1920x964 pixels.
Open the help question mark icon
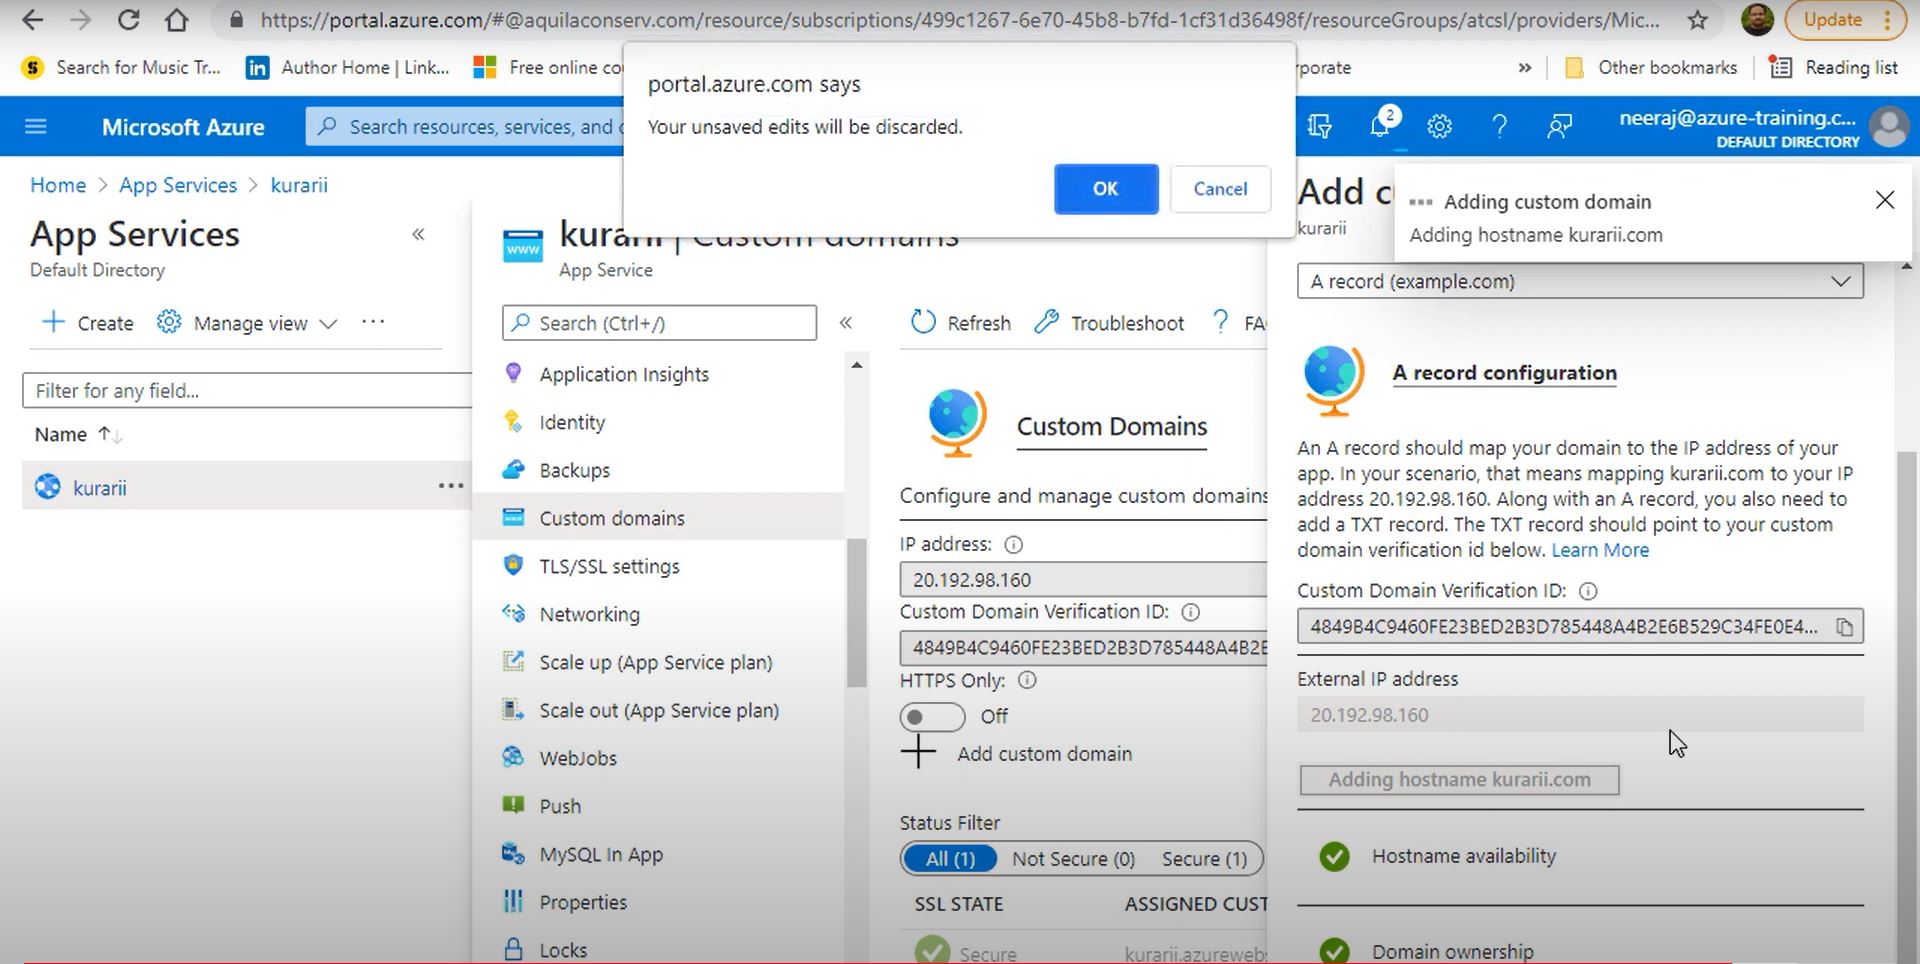pos(1499,126)
